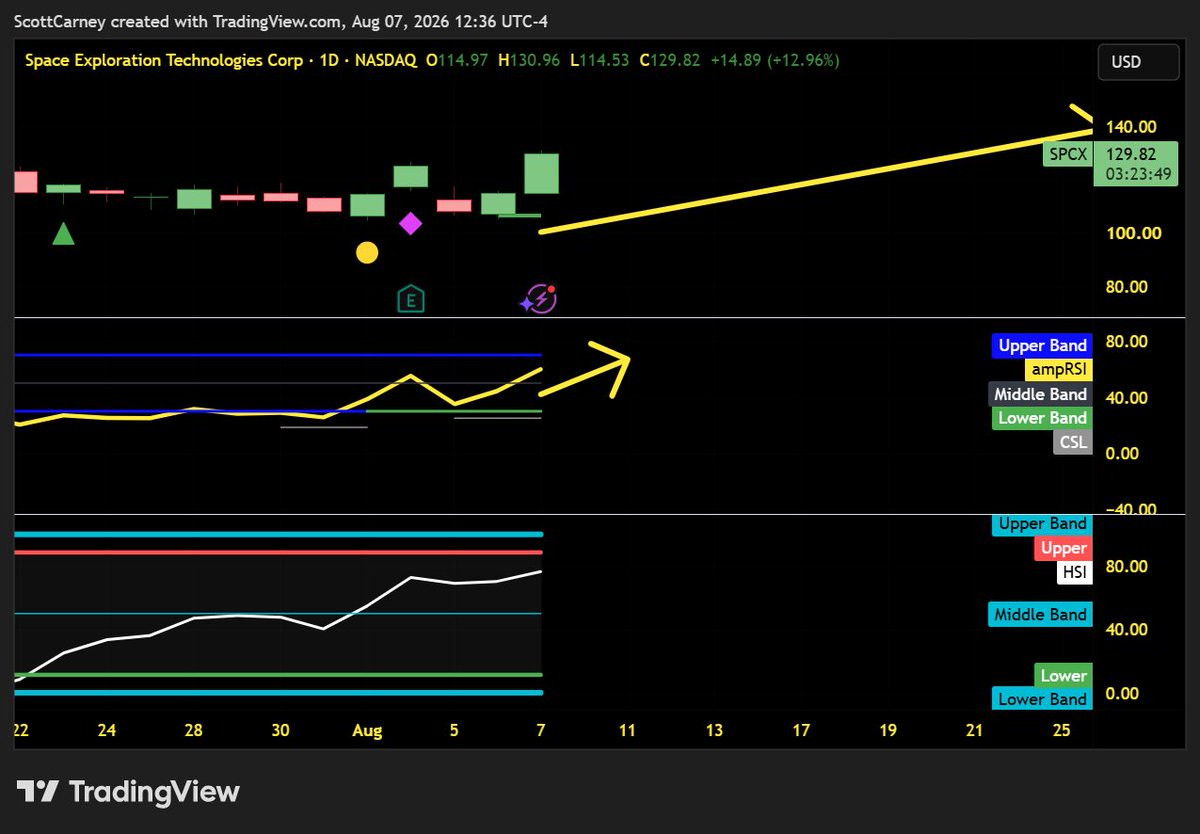Click the low value L114.53
This screenshot has height=834, width=1200.
click(x=599, y=60)
